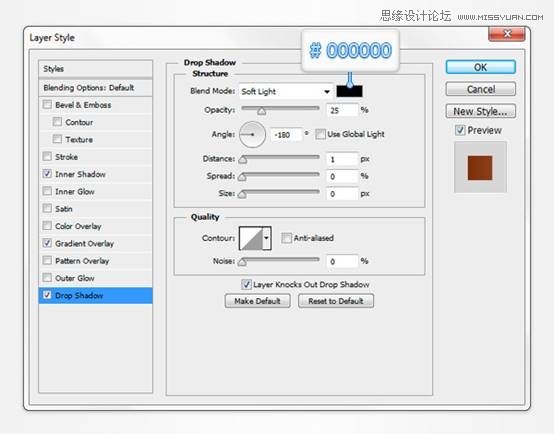Select the Outer Glow effect label
Image resolution: width=554 pixels, height=434 pixels.
pyautogui.click(x=75, y=278)
